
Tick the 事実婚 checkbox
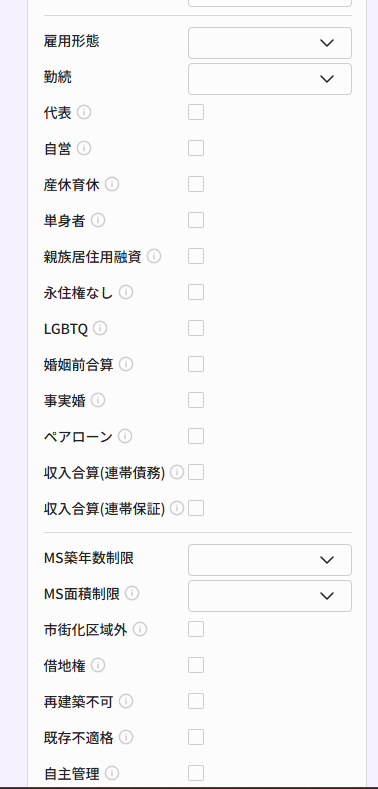pyautogui.click(x=196, y=400)
